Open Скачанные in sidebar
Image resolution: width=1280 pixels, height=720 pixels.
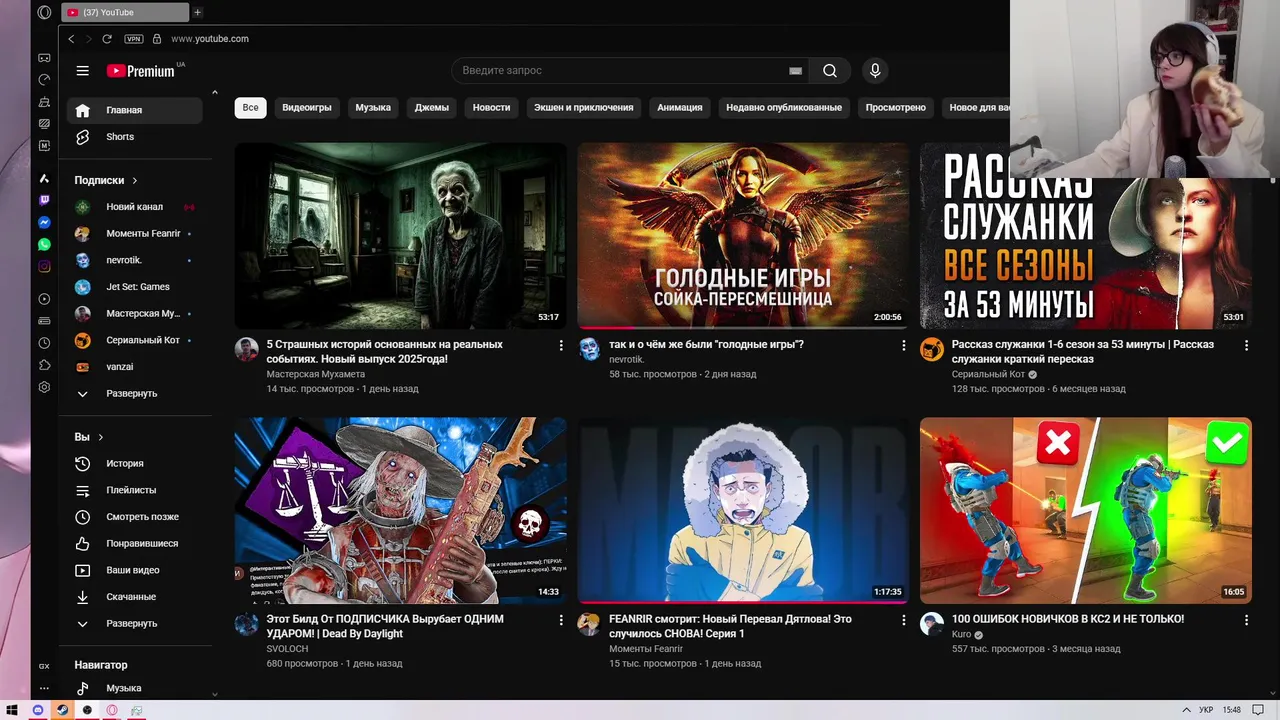point(135,597)
